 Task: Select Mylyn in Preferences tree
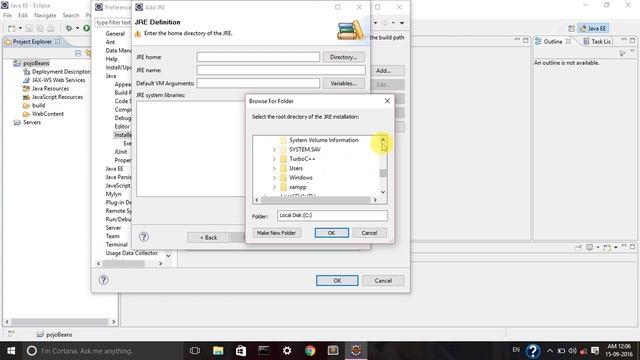[113, 194]
